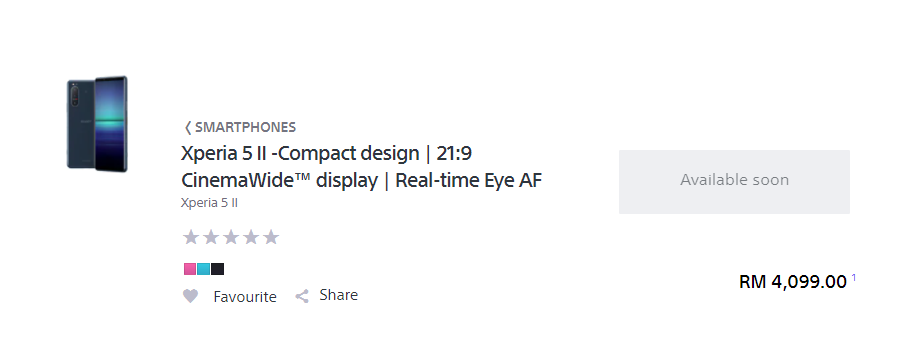This screenshot has height=364, width=912.
Task: Rate one star on the rating row
Action: (191, 237)
